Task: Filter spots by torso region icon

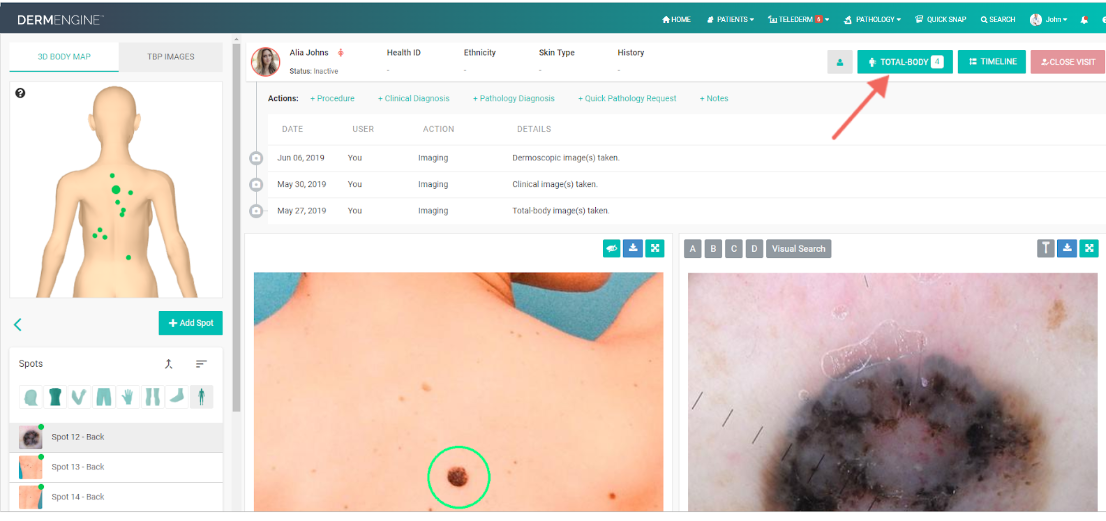Action: pyautogui.click(x=55, y=397)
